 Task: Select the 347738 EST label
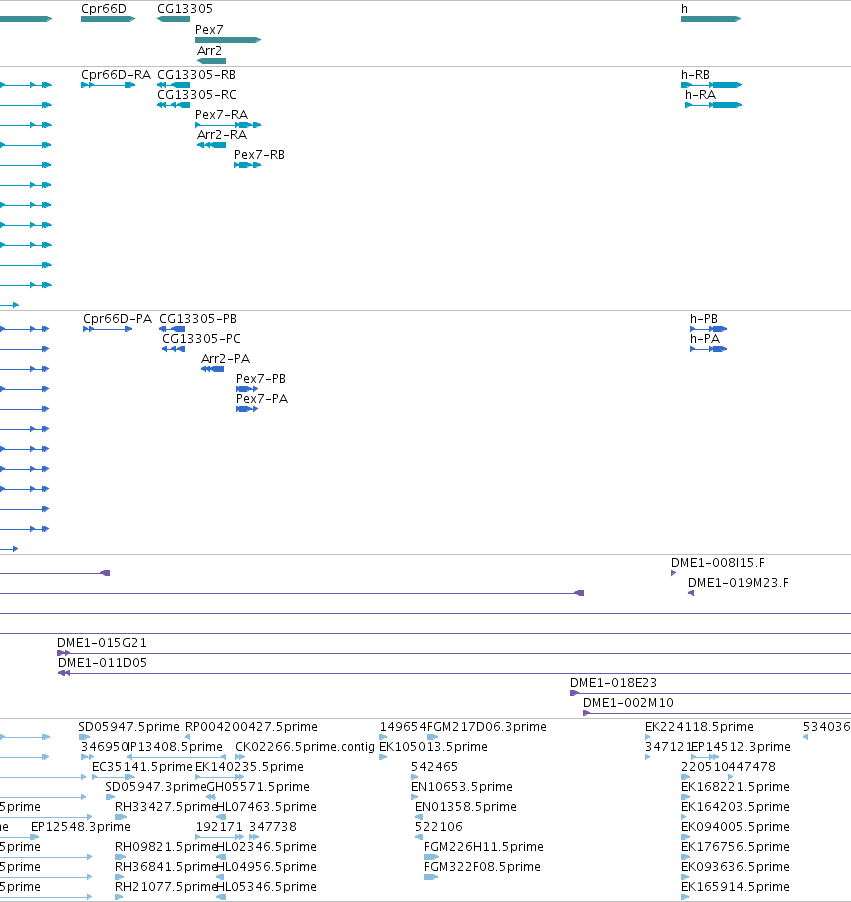pyautogui.click(x=273, y=826)
